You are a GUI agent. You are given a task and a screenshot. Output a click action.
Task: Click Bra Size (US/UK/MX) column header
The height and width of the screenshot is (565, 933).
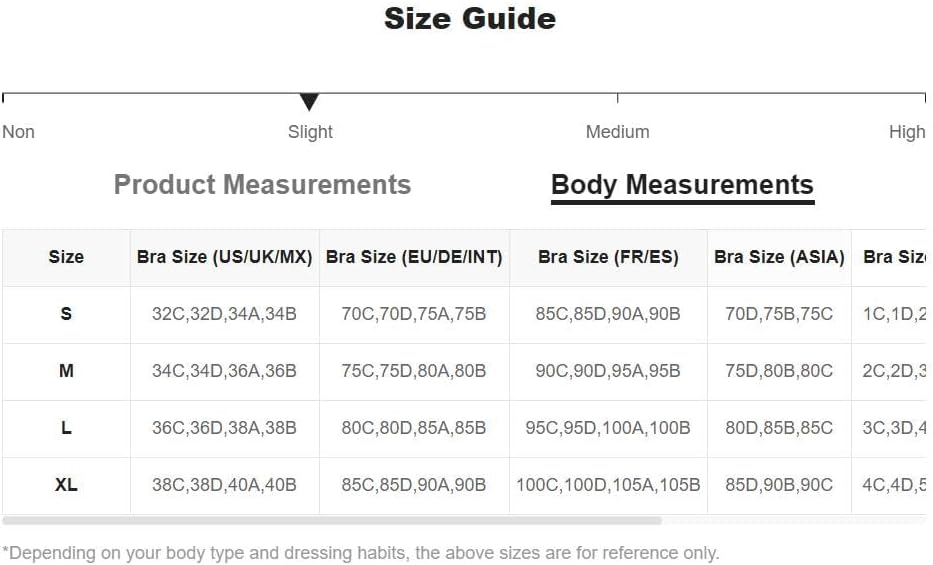[x=225, y=257]
